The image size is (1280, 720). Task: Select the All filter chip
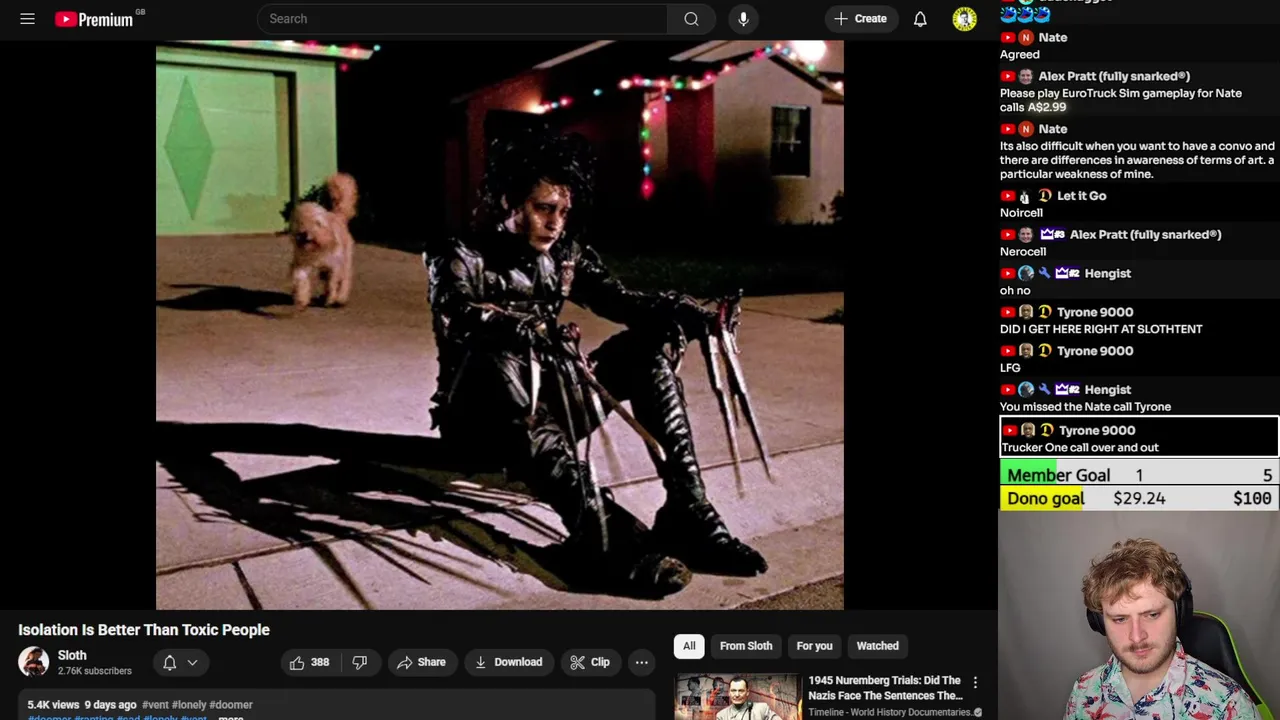click(x=689, y=646)
